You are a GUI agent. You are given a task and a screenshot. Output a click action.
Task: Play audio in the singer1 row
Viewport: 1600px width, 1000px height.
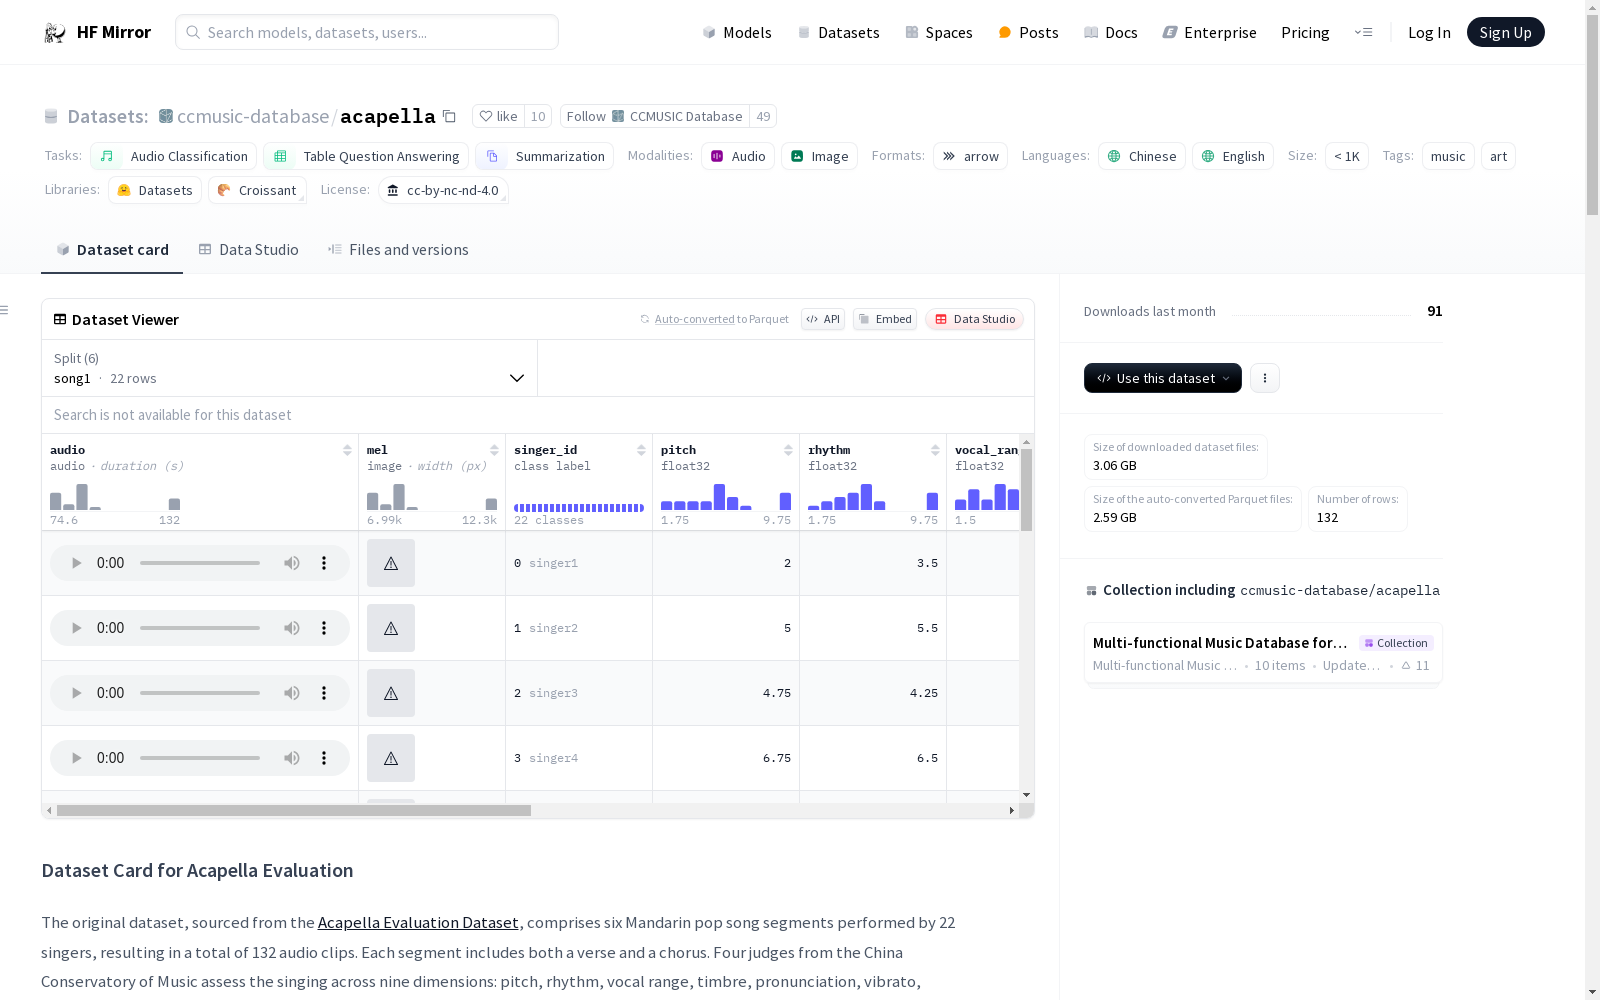pos(76,563)
